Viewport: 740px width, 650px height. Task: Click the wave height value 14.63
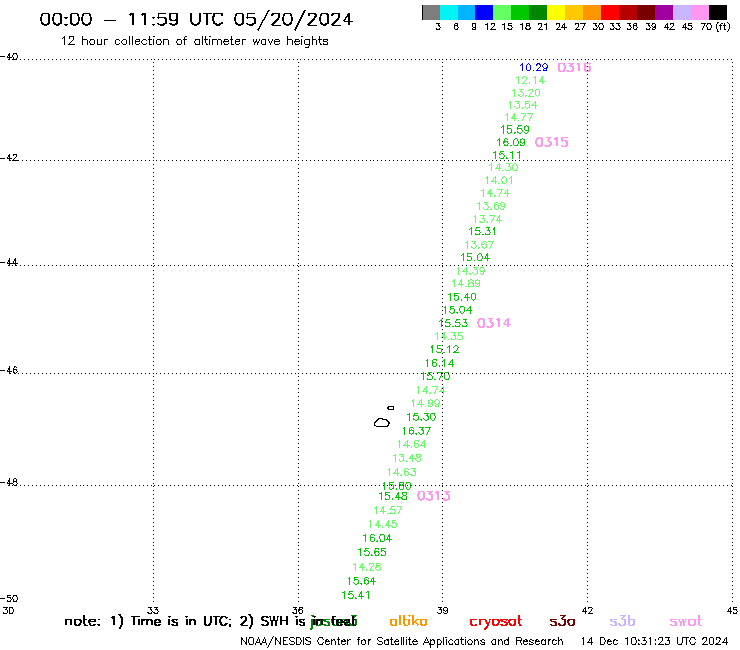click(402, 472)
